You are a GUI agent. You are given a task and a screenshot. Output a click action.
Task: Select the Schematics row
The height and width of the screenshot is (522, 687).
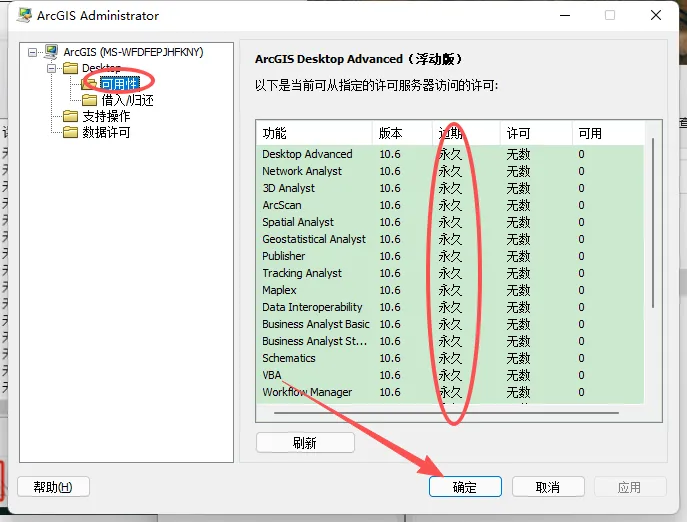point(450,358)
